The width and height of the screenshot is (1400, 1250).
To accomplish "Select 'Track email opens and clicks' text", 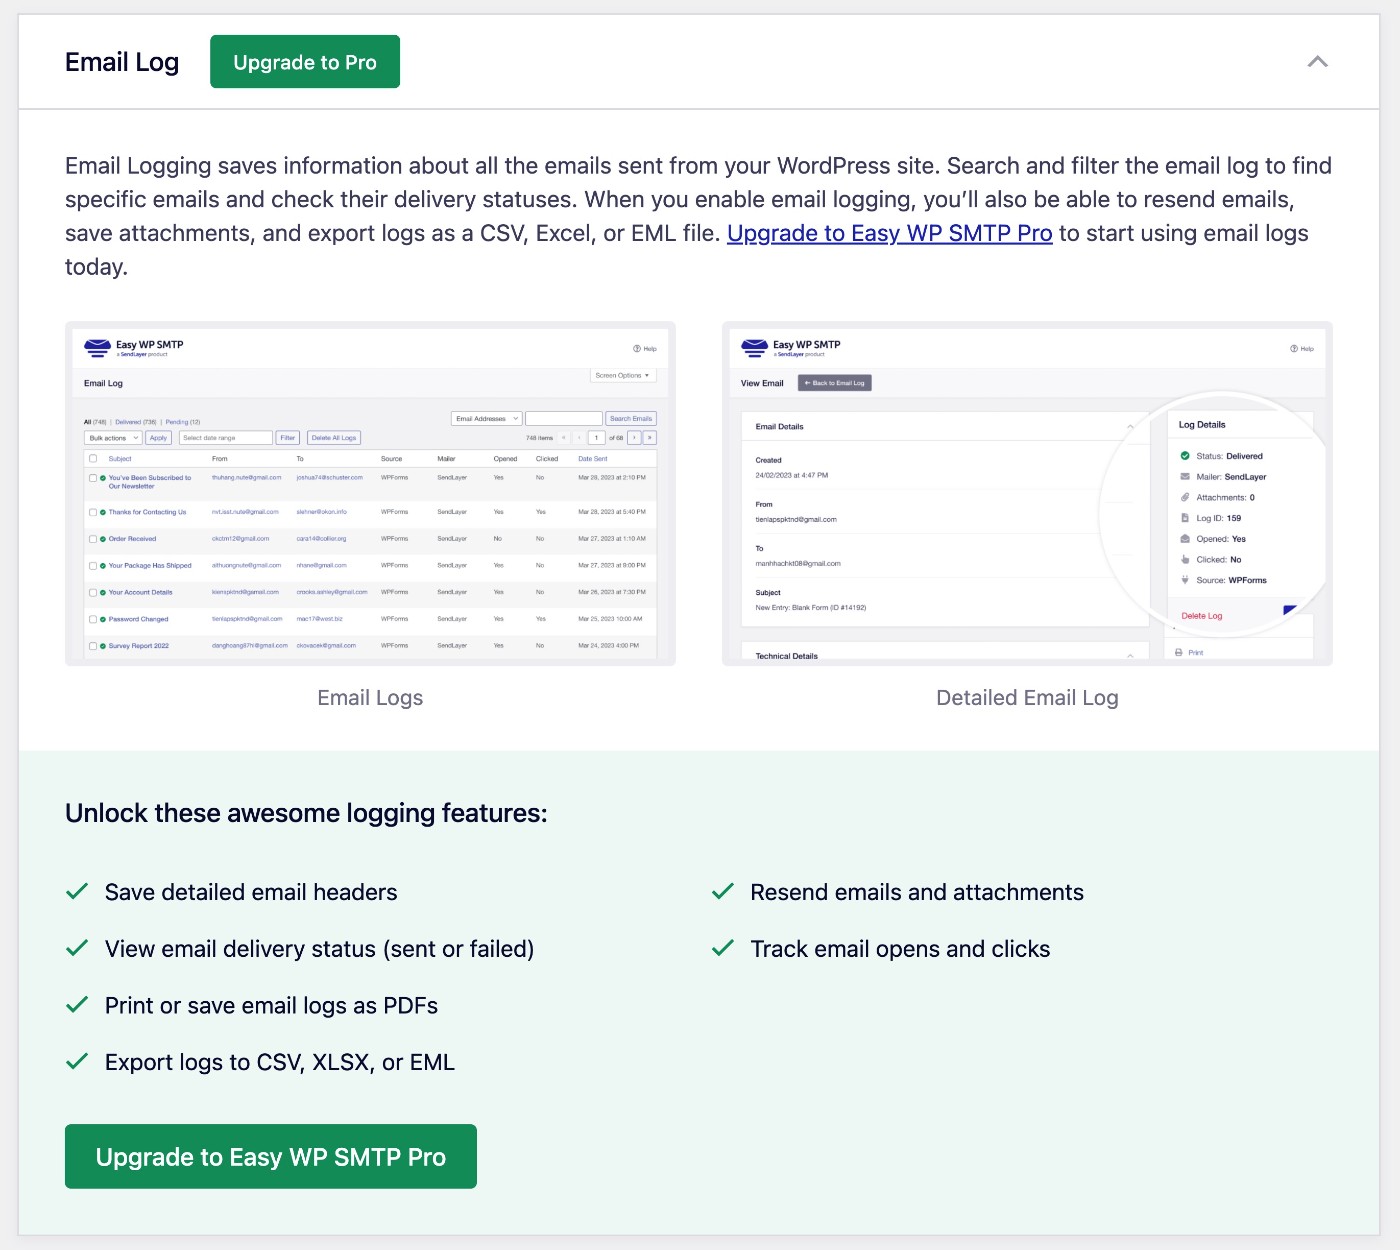I will (x=900, y=949).
